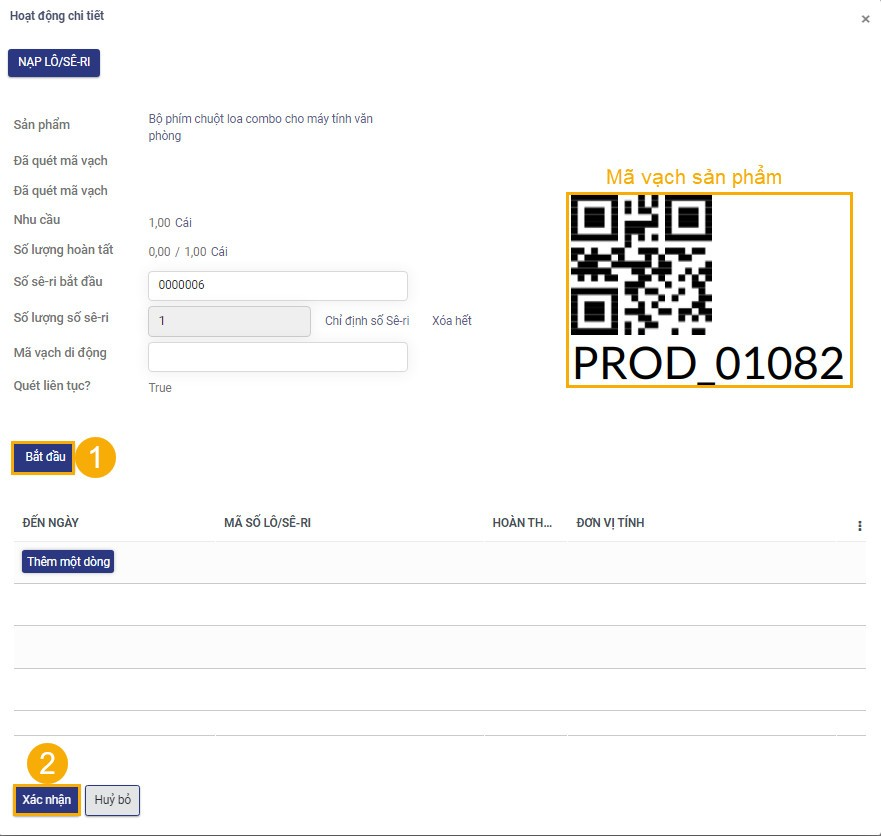Click the NẠP LÔ/SÊ-RI button
Image resolution: width=881 pixels, height=836 pixels.
point(54,62)
